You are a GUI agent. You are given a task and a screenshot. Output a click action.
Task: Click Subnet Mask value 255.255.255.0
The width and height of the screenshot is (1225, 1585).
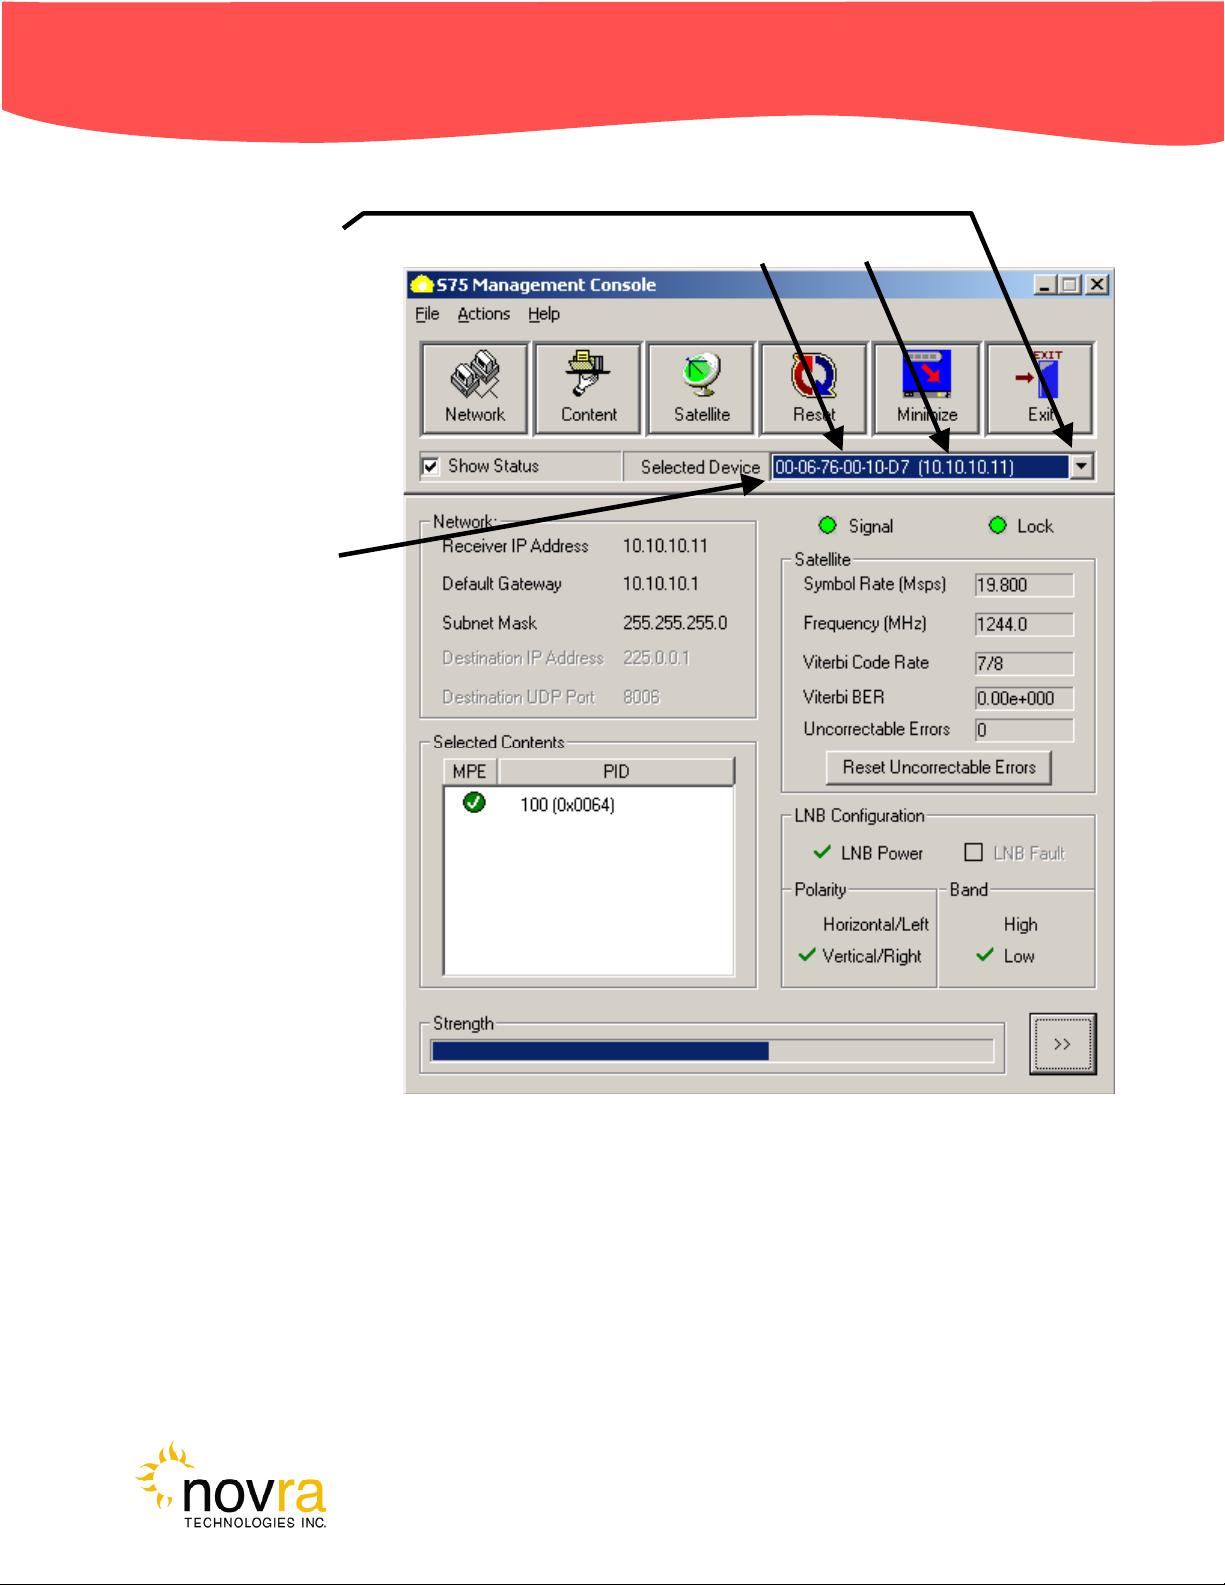tap(675, 623)
